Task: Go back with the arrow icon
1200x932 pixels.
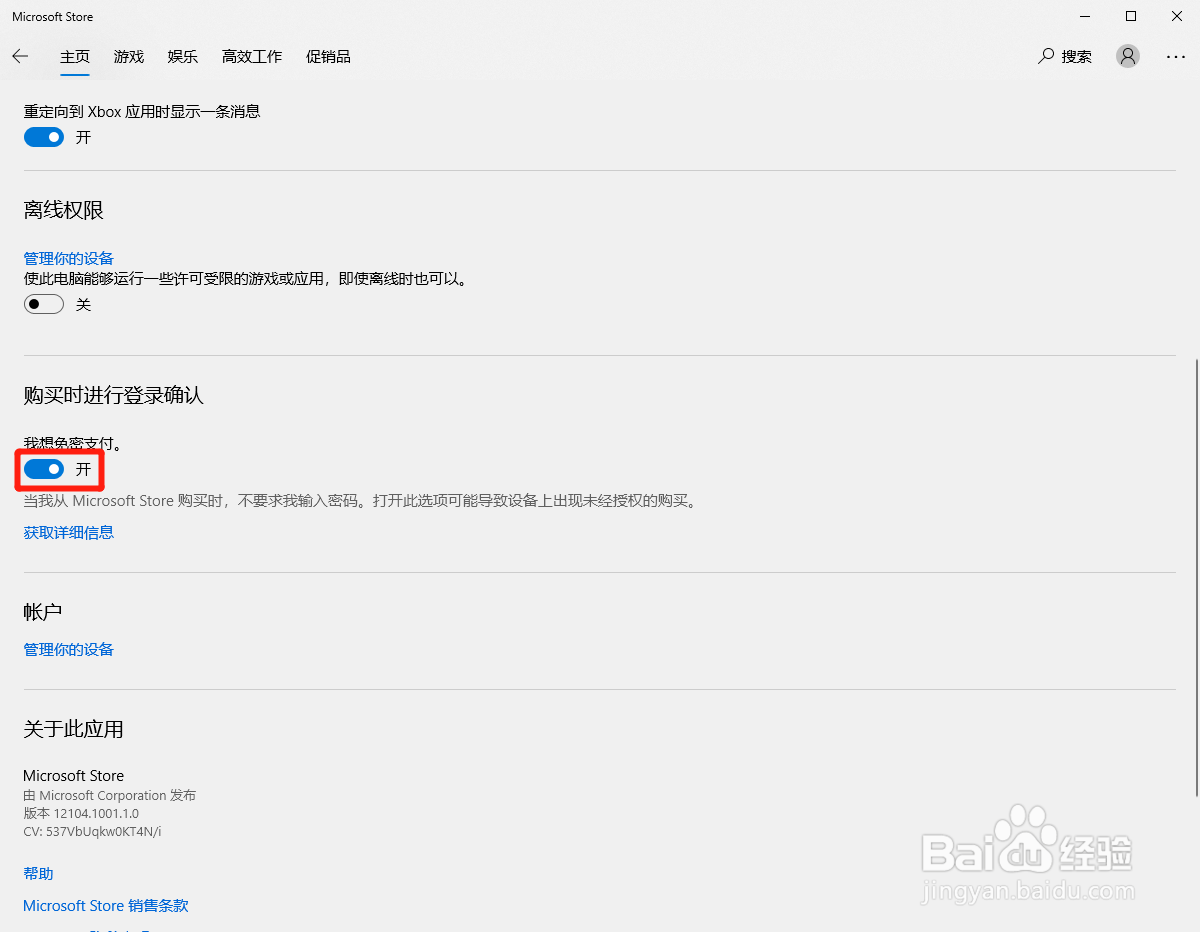Action: [20, 56]
